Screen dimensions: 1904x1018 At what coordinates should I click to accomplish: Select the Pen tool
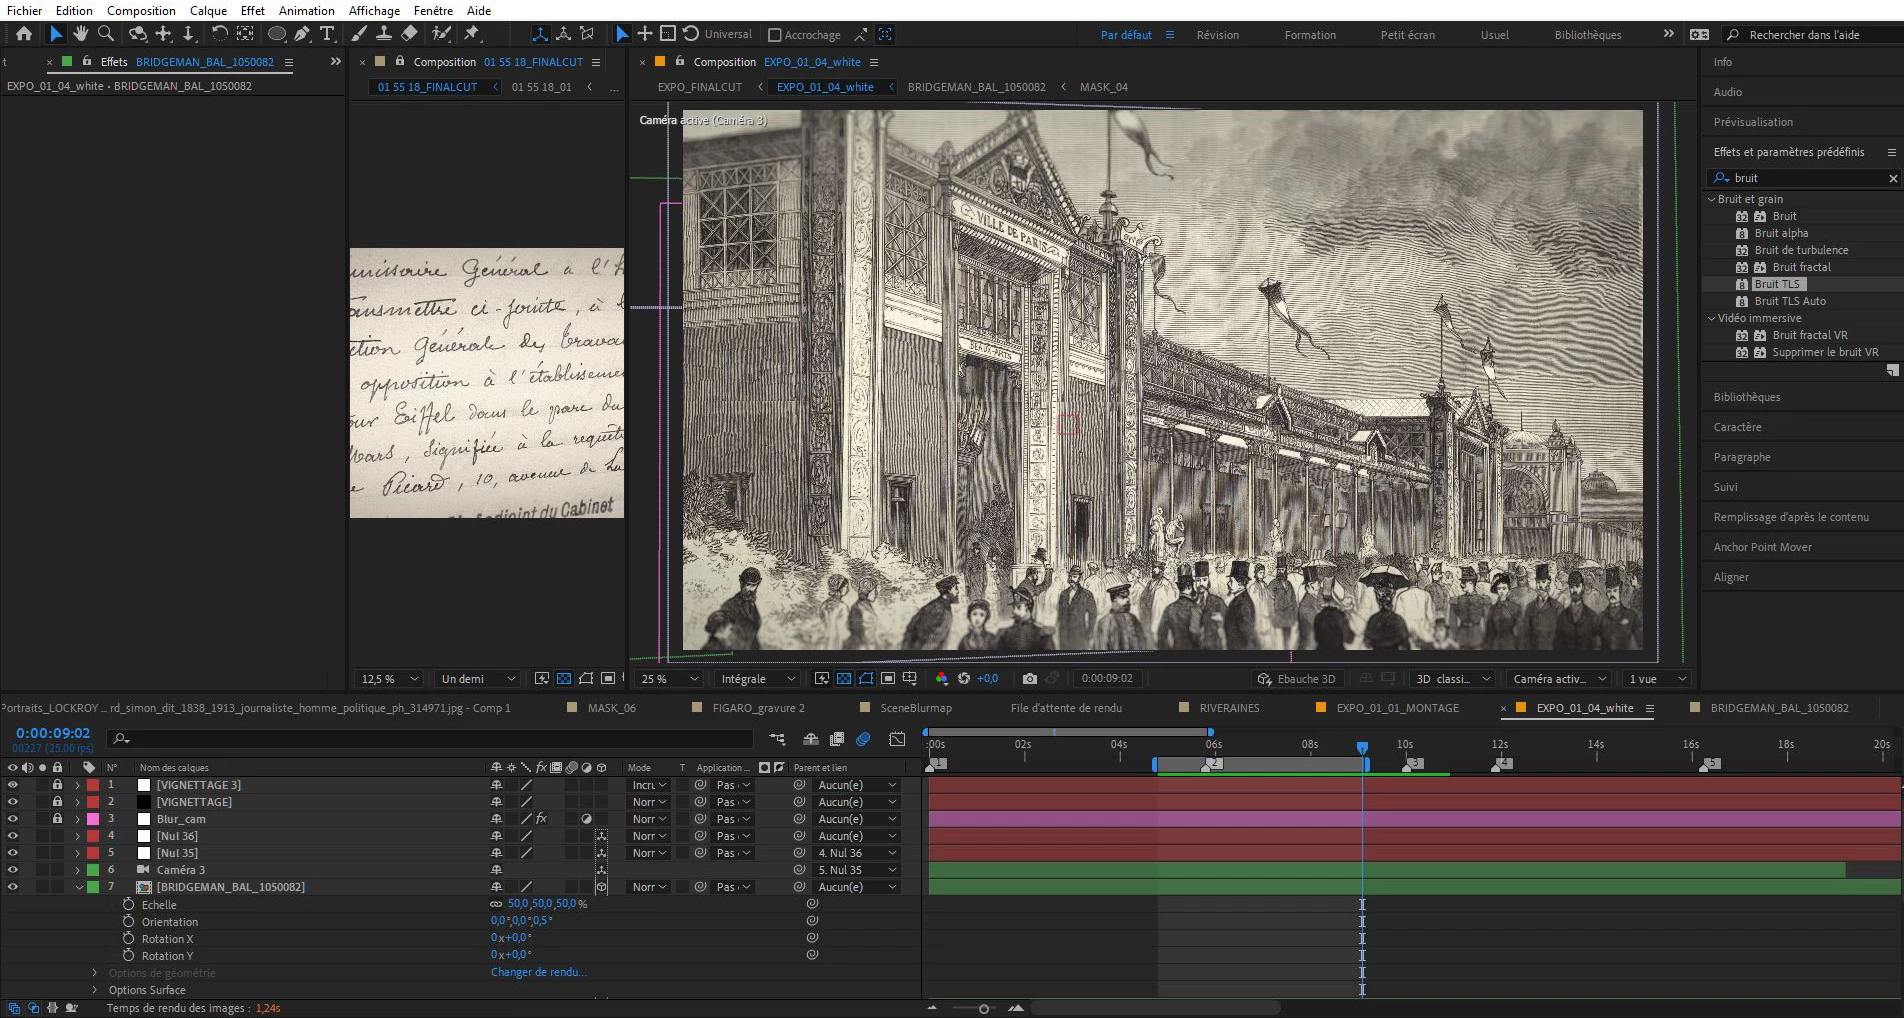click(302, 34)
